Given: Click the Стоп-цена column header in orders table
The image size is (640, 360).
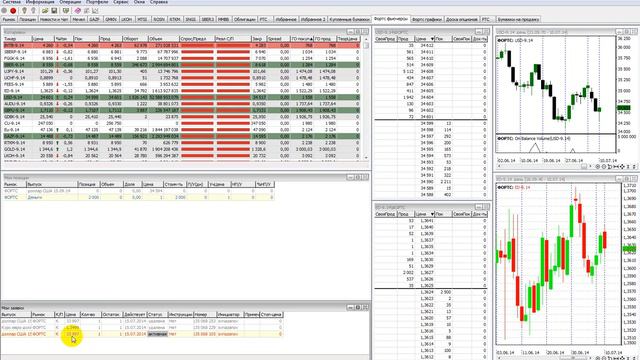Looking at the screenshot, I should [x=271, y=315].
